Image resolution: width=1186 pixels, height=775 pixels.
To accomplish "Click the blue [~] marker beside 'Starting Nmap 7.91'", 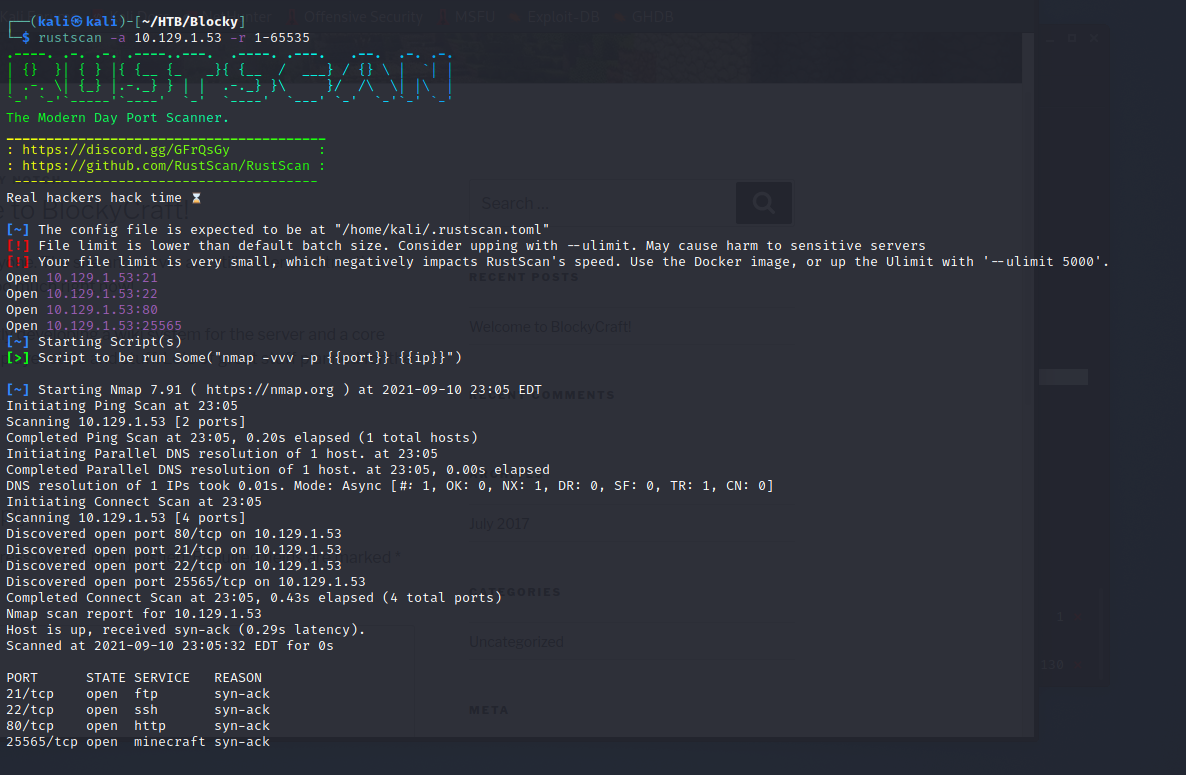I will pyautogui.click(x=18, y=390).
